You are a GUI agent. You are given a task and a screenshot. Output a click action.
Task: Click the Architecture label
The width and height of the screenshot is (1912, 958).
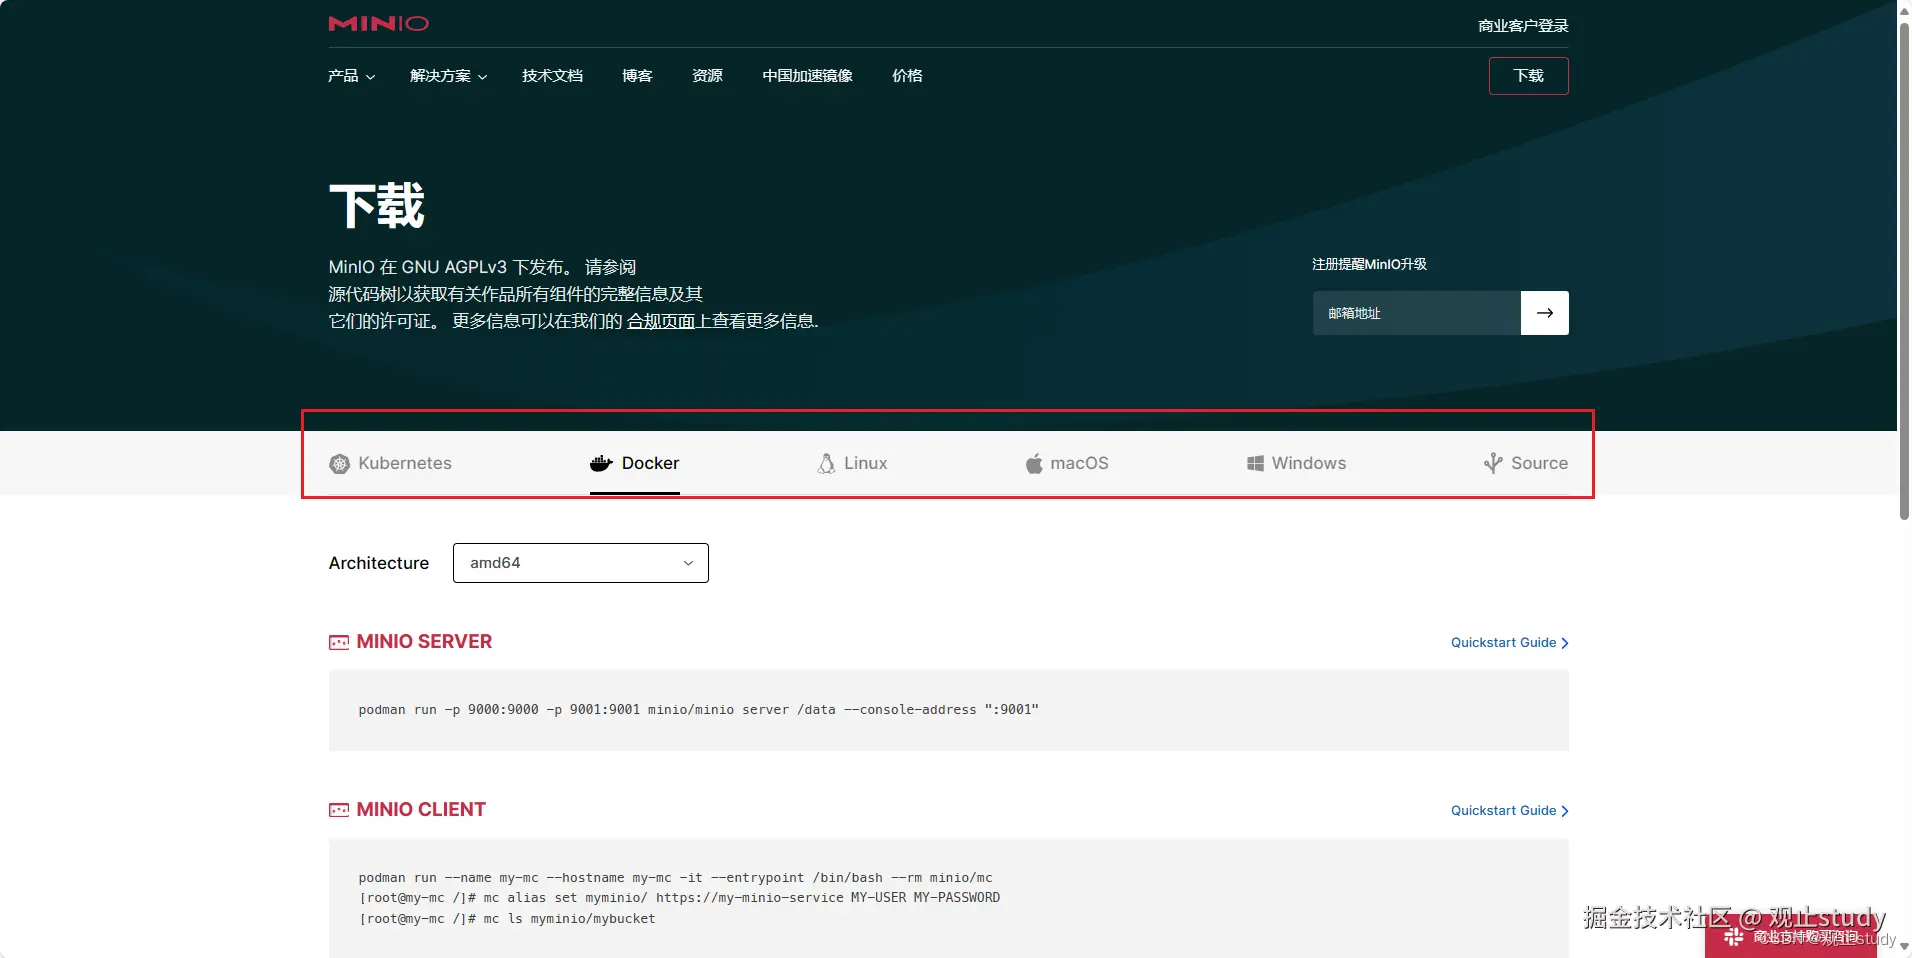coord(379,563)
